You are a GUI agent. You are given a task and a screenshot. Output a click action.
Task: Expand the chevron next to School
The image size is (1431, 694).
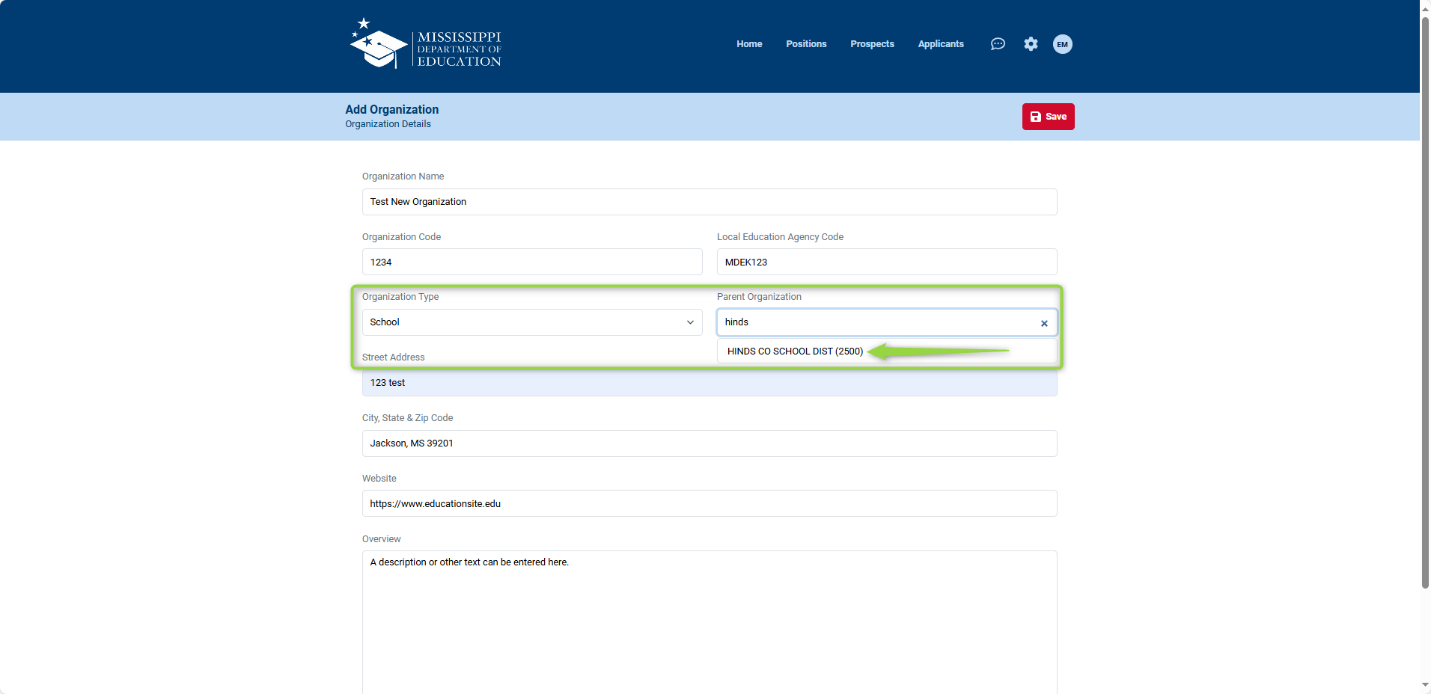(x=690, y=322)
